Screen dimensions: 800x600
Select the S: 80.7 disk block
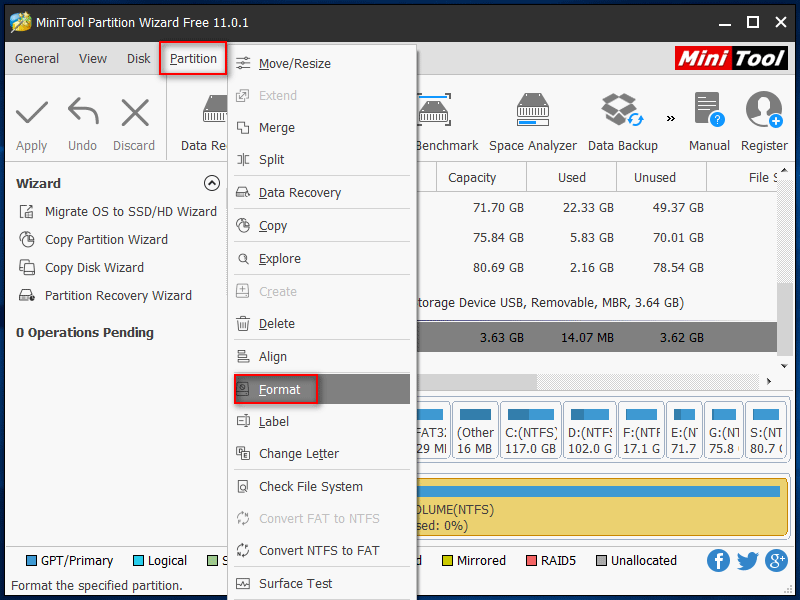point(765,431)
